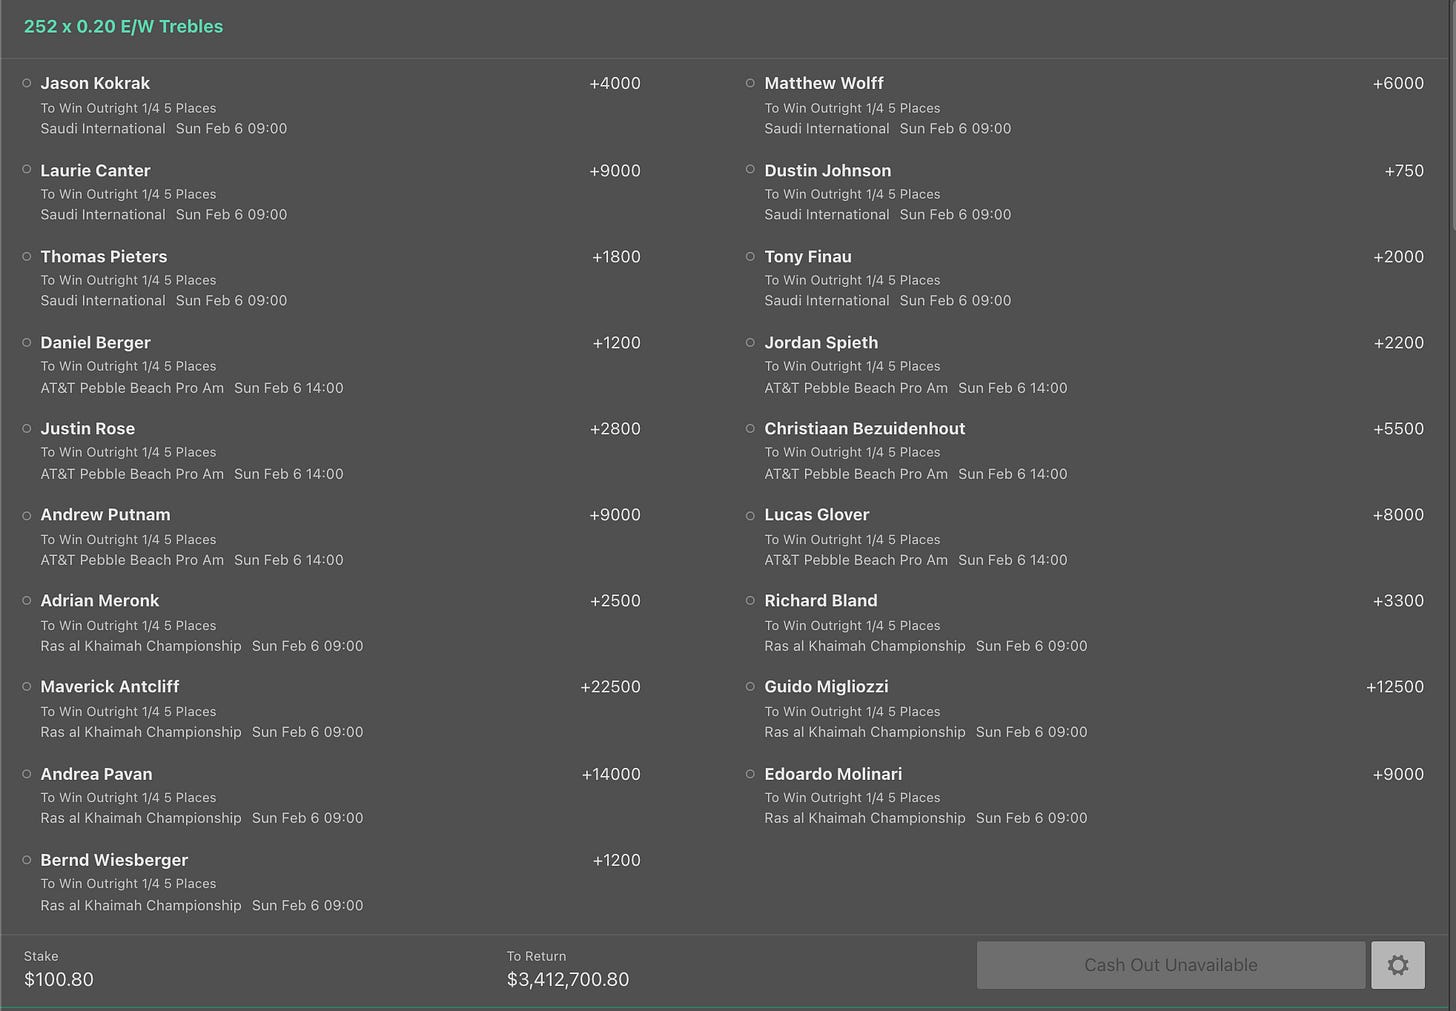Click the Adrian Meronk selection name
The width and height of the screenshot is (1456, 1011).
coord(100,600)
